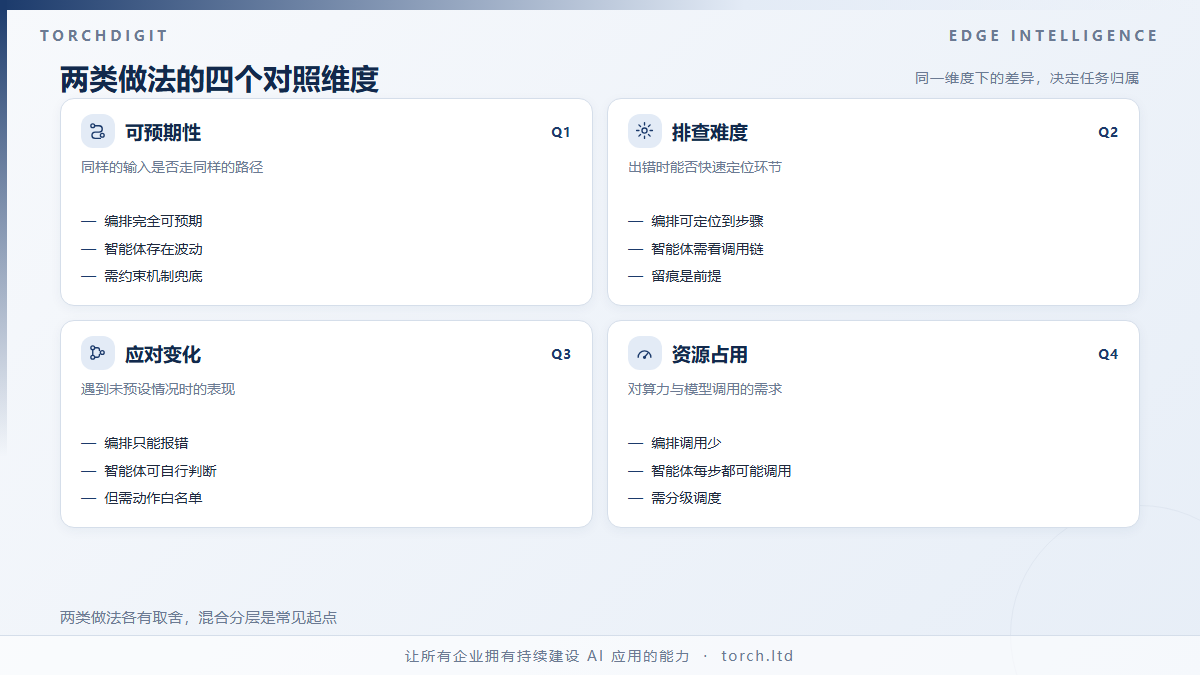The image size is (1200, 675).
Task: Select the slide title 两类做法的四个对照维度
Action: (x=219, y=78)
